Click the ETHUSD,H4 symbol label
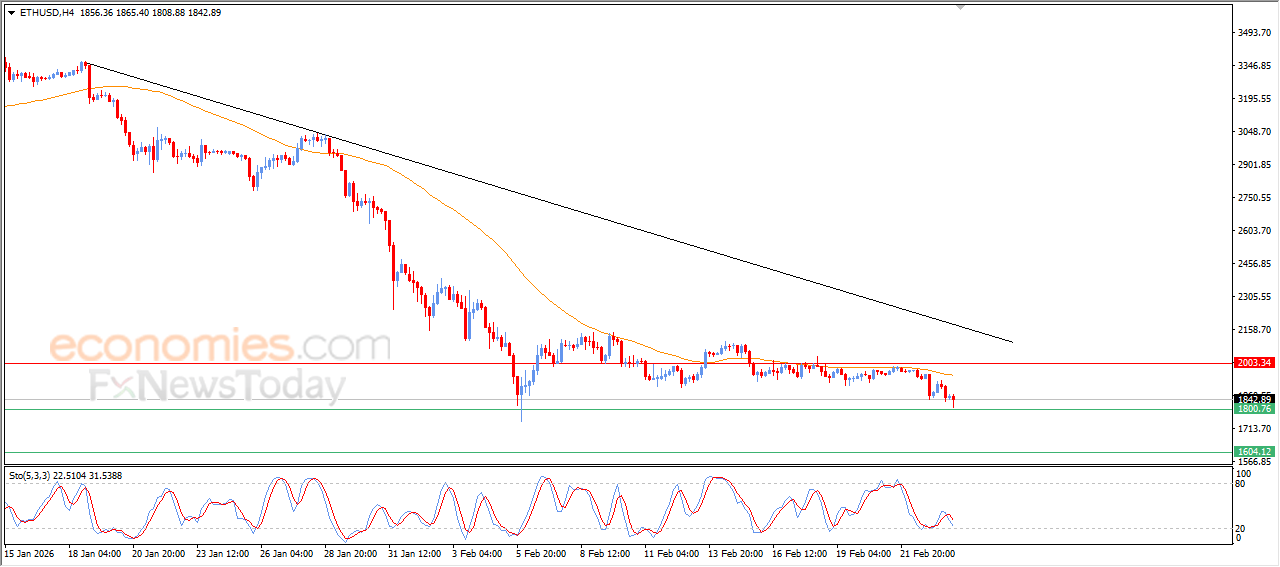Screen dimensions: 1280x567 pyautogui.click(x=46, y=13)
